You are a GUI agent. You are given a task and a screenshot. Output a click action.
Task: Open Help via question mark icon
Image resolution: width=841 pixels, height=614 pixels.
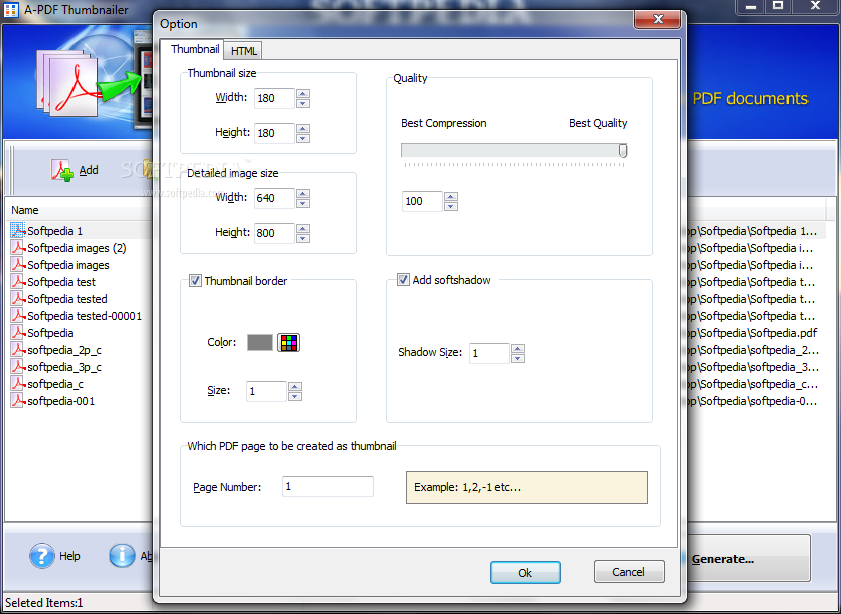(x=42, y=556)
